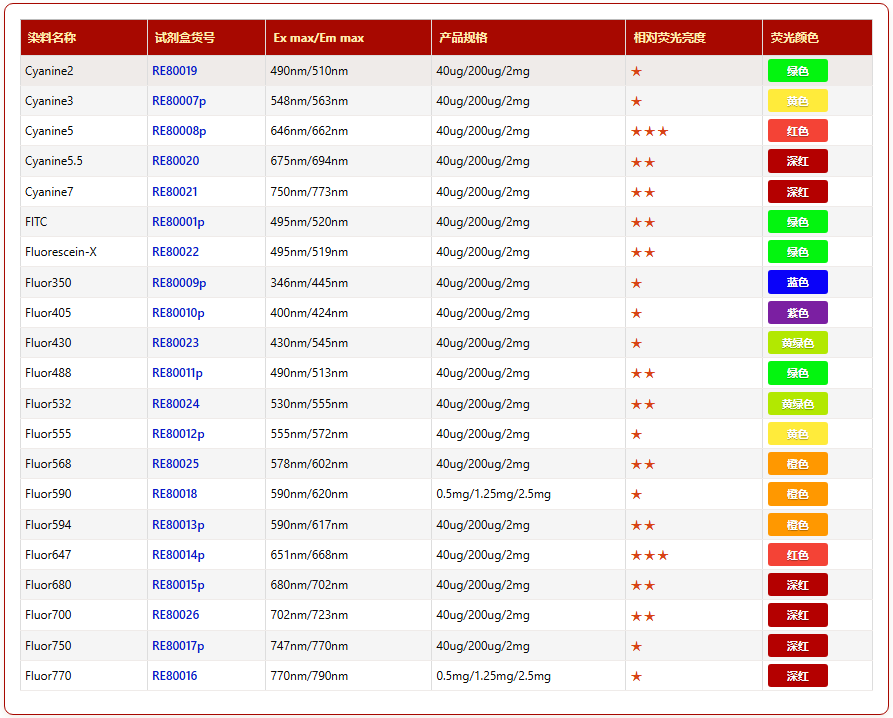Select yellow-green swatch in Fluor430 row
893x718 pixels.
pos(797,343)
